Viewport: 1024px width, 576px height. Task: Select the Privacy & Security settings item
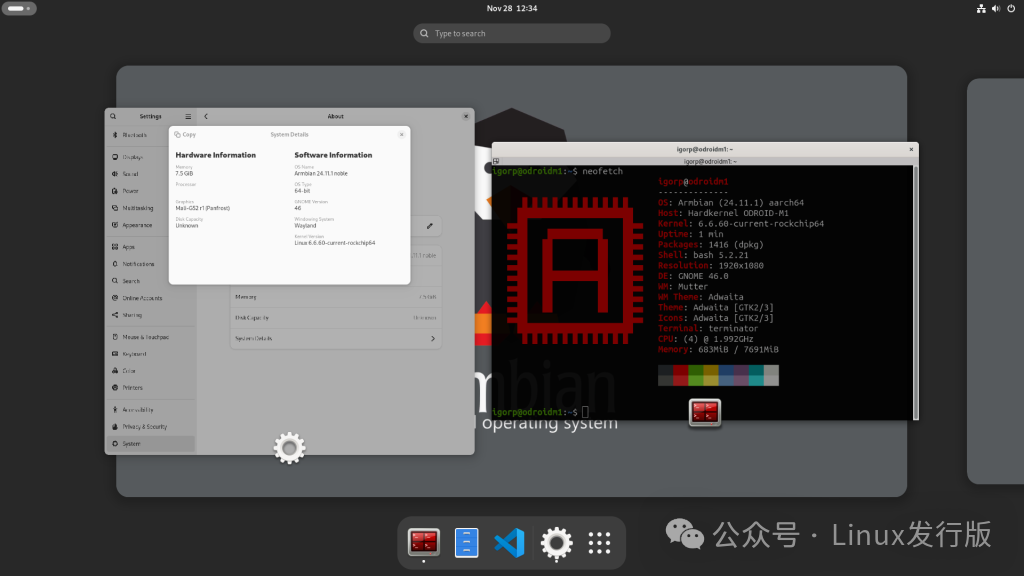point(146,426)
